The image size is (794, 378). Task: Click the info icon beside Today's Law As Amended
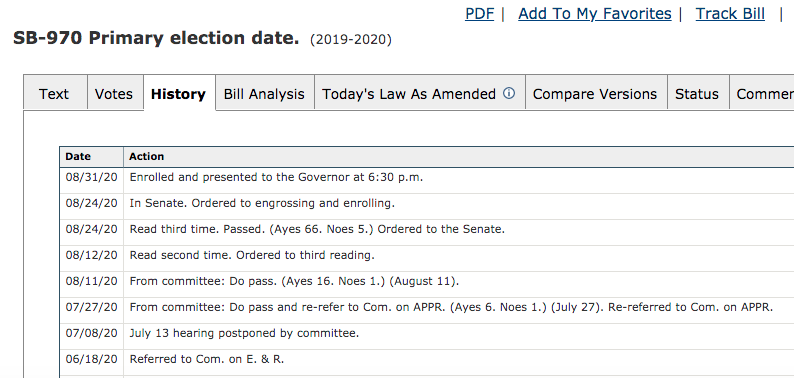click(509, 93)
